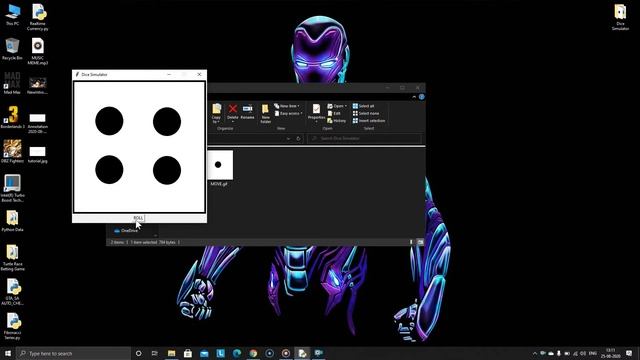The height and width of the screenshot is (360, 640).
Task: Open the notification center icon
Action: pyautogui.click(x=629, y=353)
